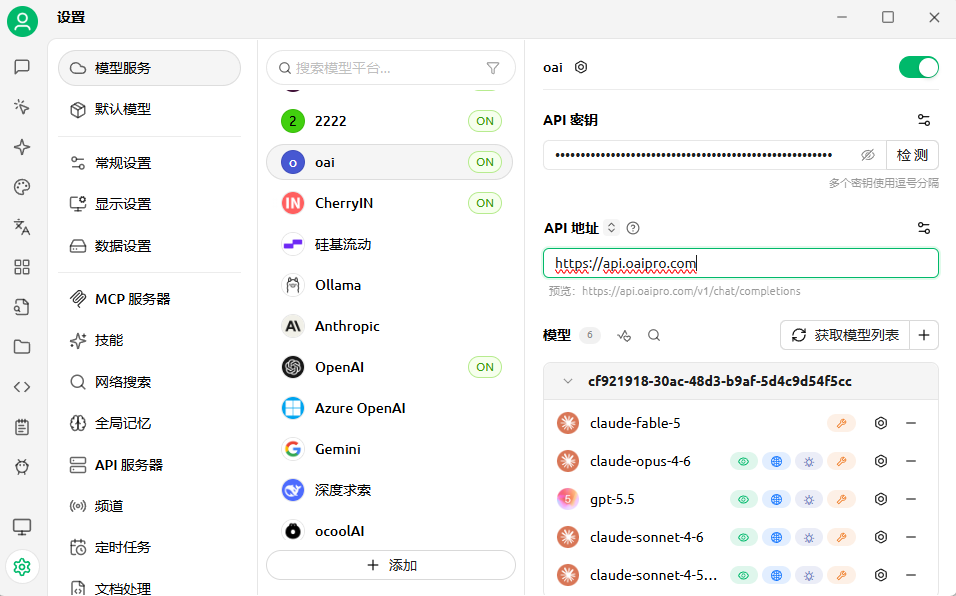Open settings gear for claude-fable-5
This screenshot has width=956, height=596.
(881, 423)
